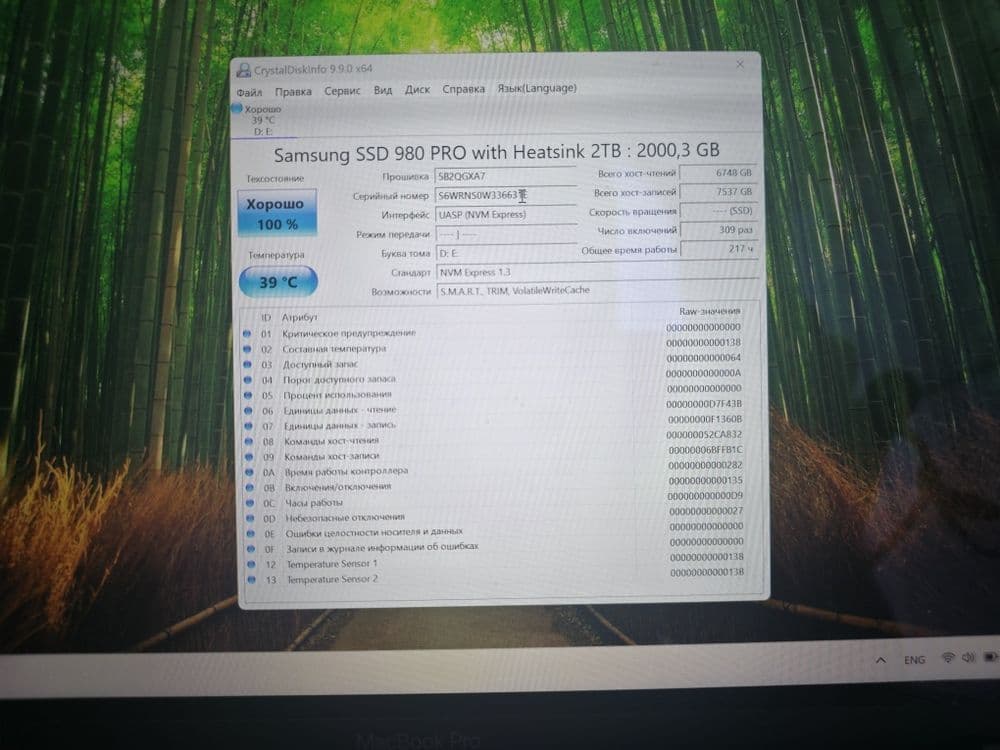Click raw value 00000000F1360B
The image size is (1000, 750).
705,419
